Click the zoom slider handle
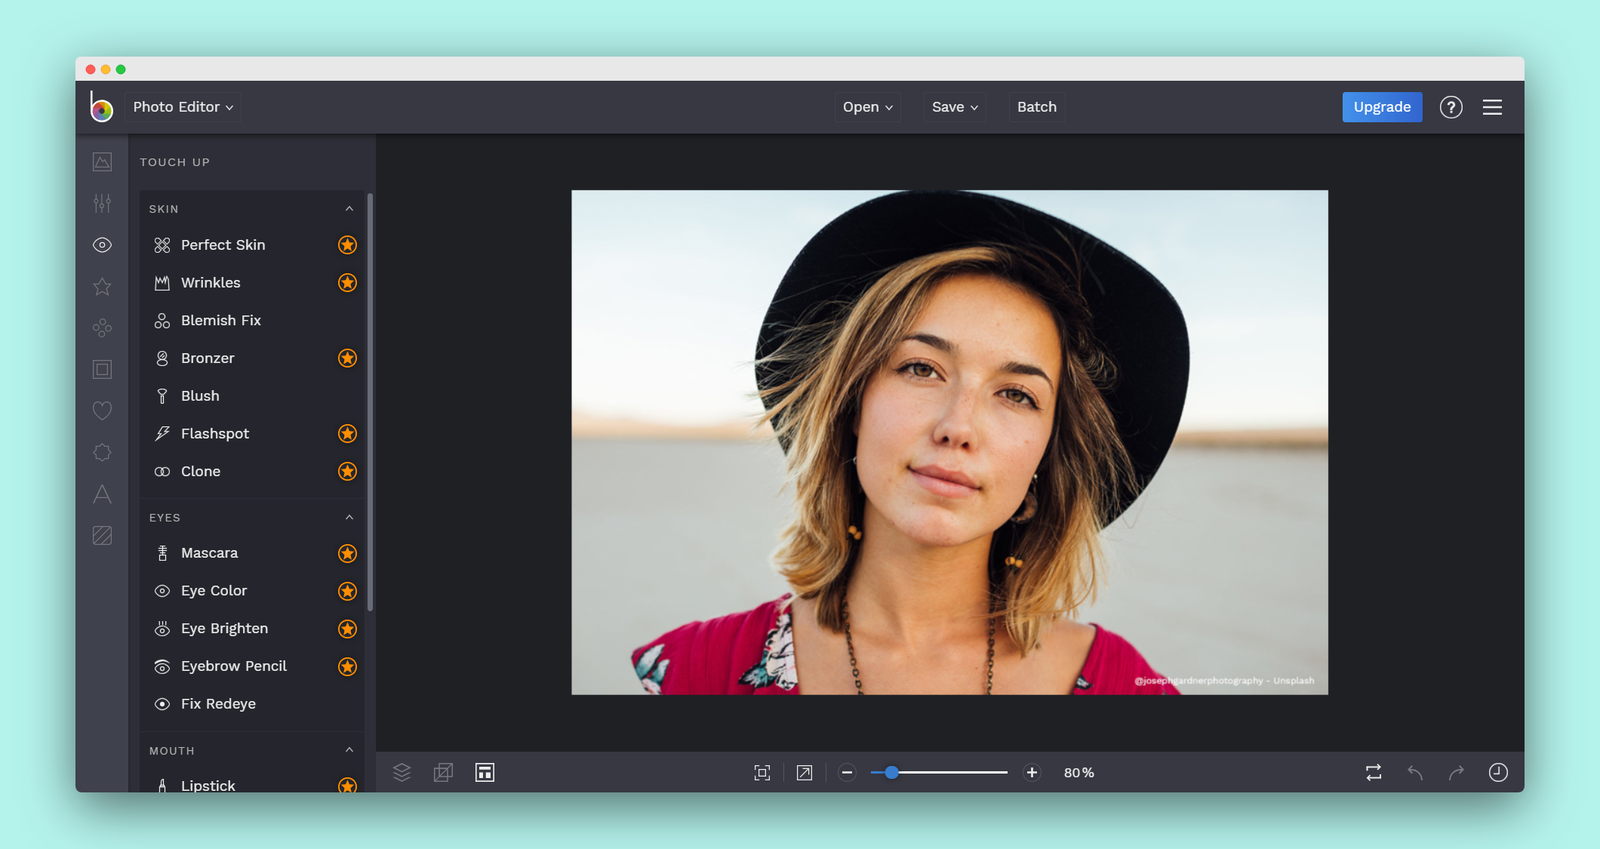The width and height of the screenshot is (1600, 849). tap(892, 773)
